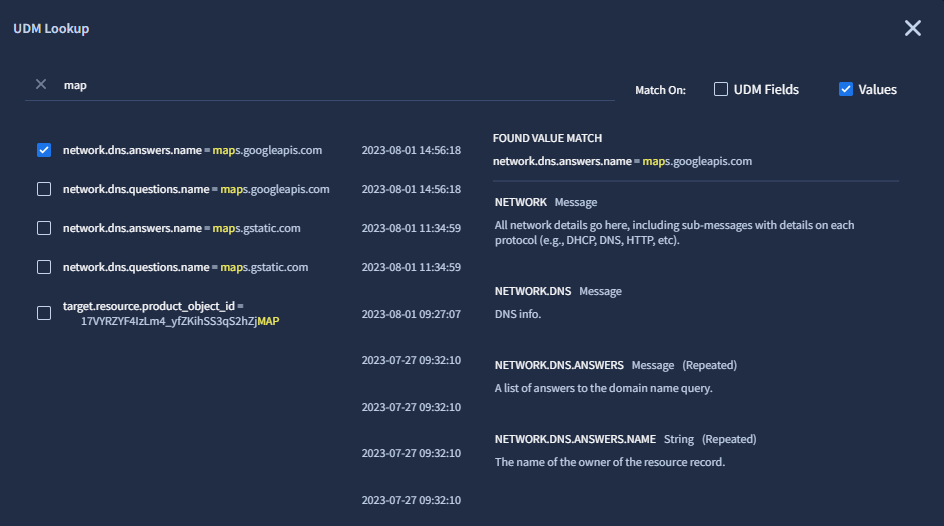Uncheck the network.dns.answers.name maps.googleapis.com result
This screenshot has height=526, width=944.
tap(44, 150)
